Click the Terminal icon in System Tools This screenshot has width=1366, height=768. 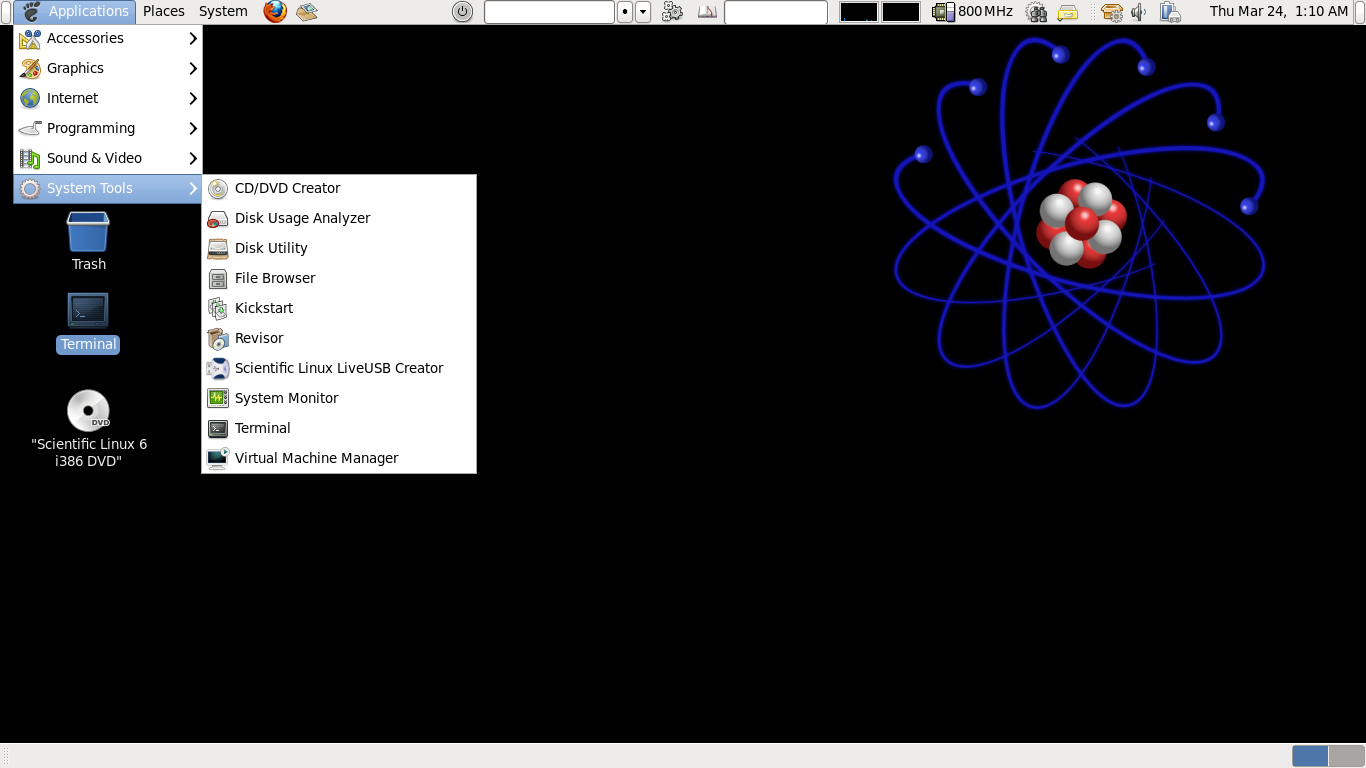218,428
